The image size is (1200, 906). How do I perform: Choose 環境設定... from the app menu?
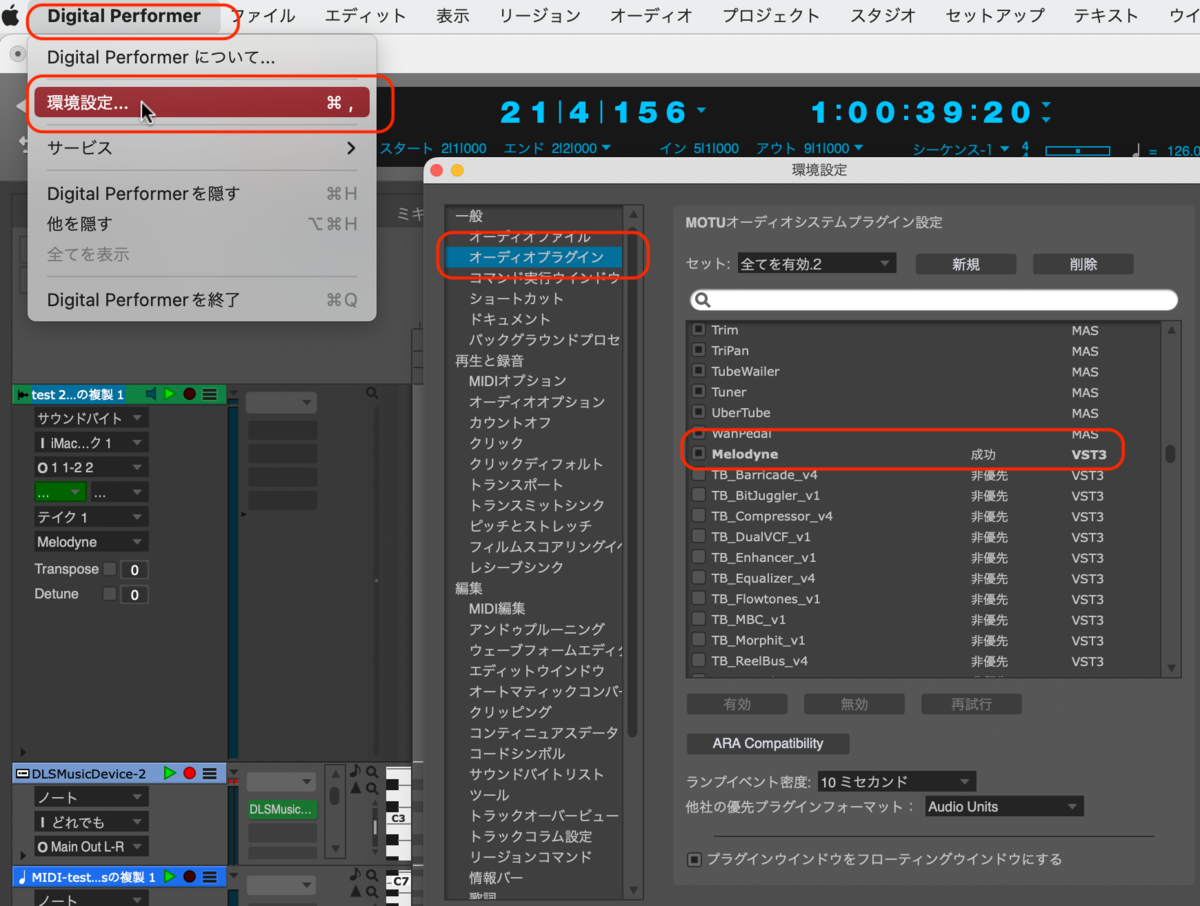click(x=202, y=102)
